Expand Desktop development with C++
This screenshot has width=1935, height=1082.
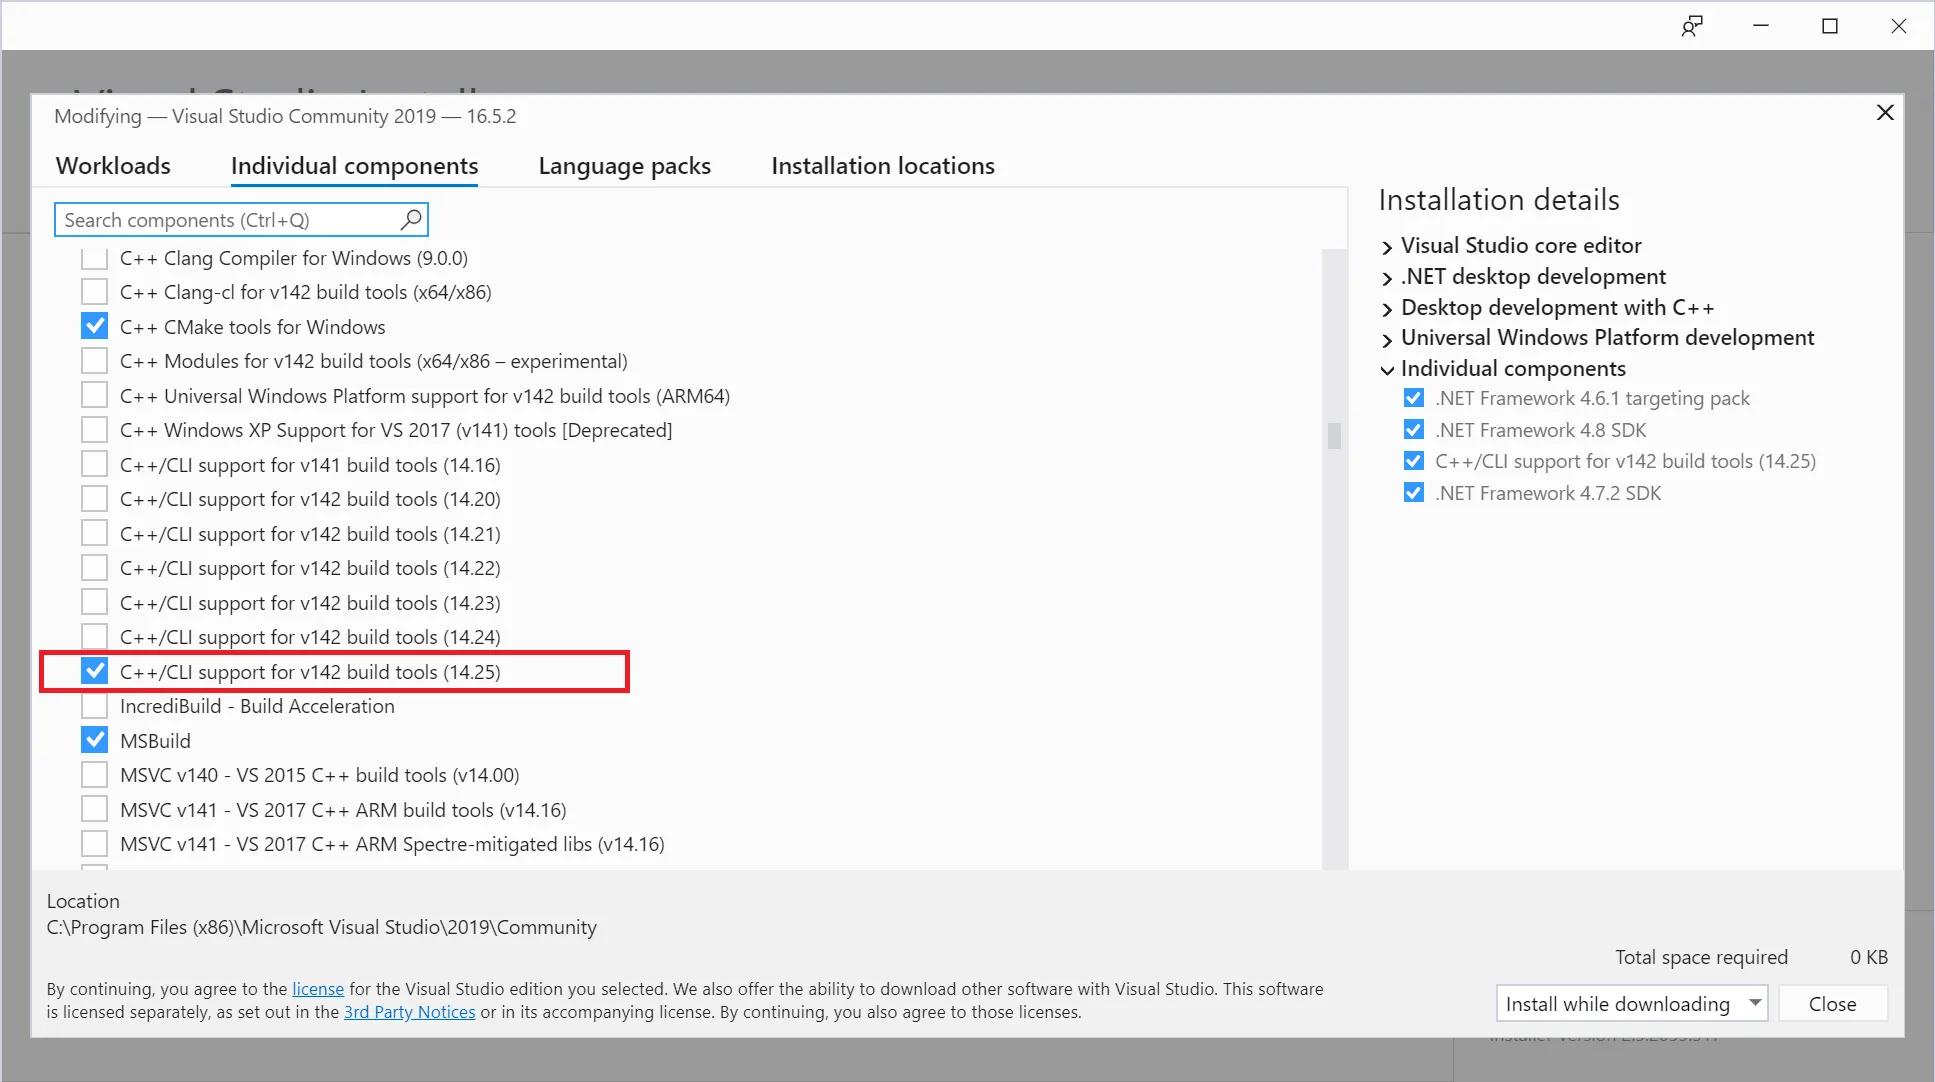tap(1387, 309)
